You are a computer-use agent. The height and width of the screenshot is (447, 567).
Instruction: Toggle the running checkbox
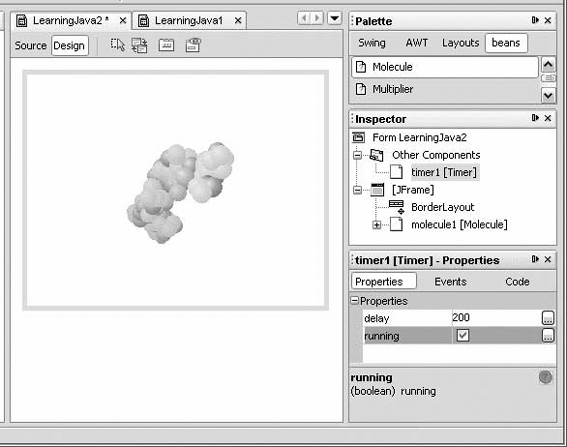point(462,335)
